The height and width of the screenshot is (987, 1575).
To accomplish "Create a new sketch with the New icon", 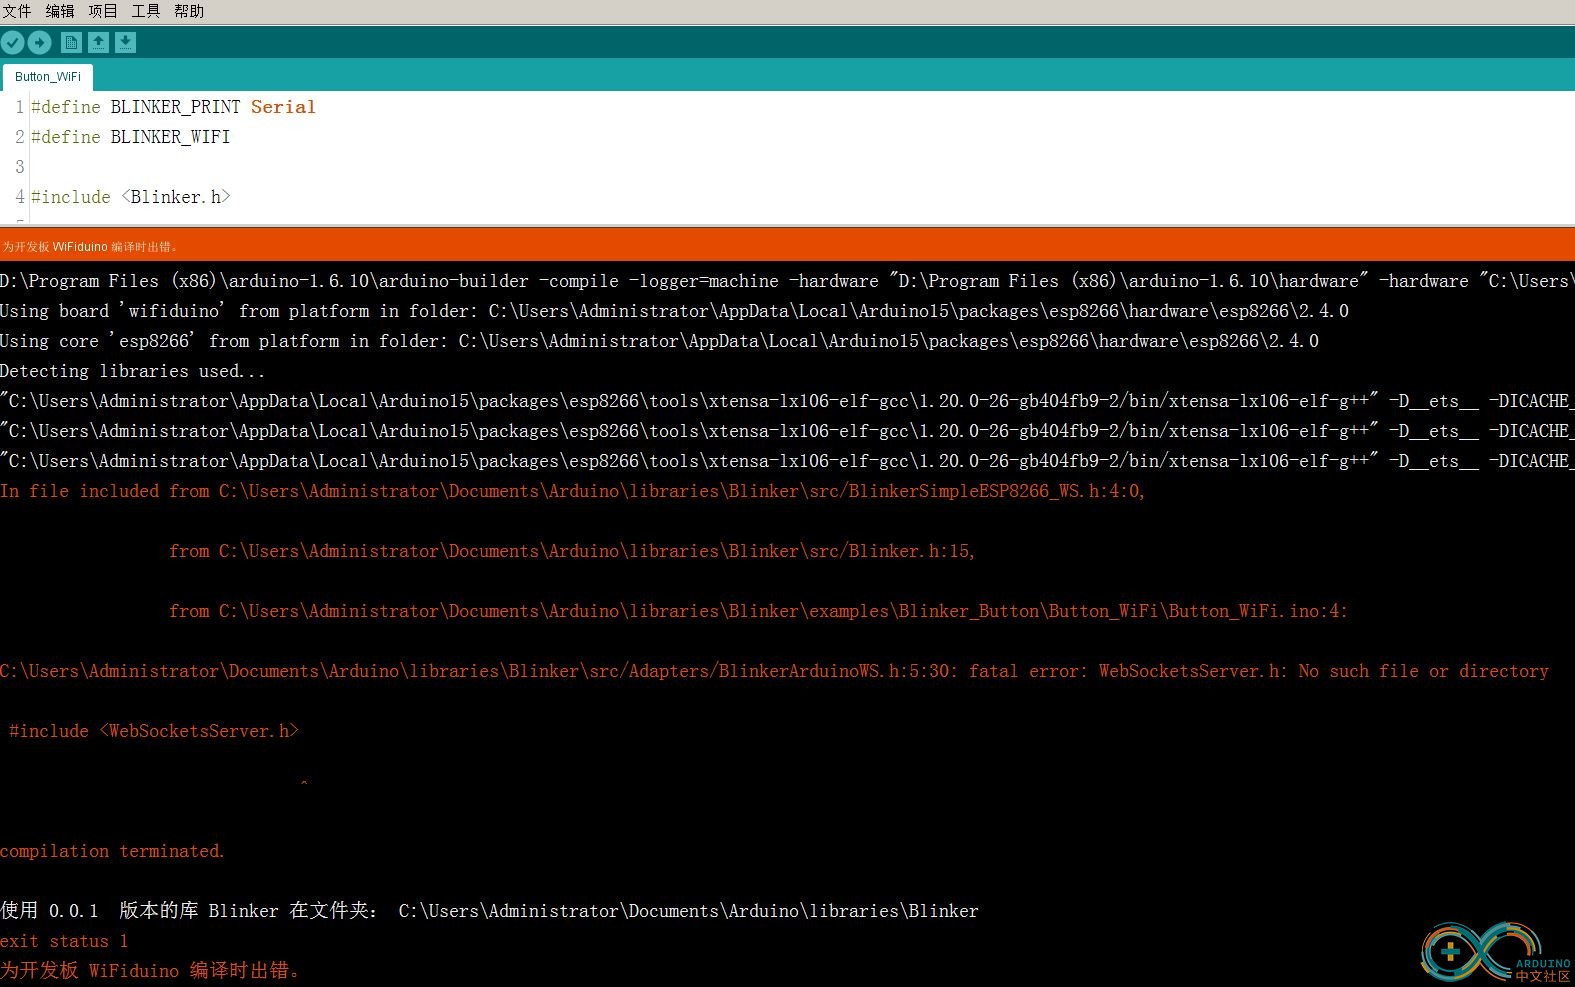I will 71,42.
